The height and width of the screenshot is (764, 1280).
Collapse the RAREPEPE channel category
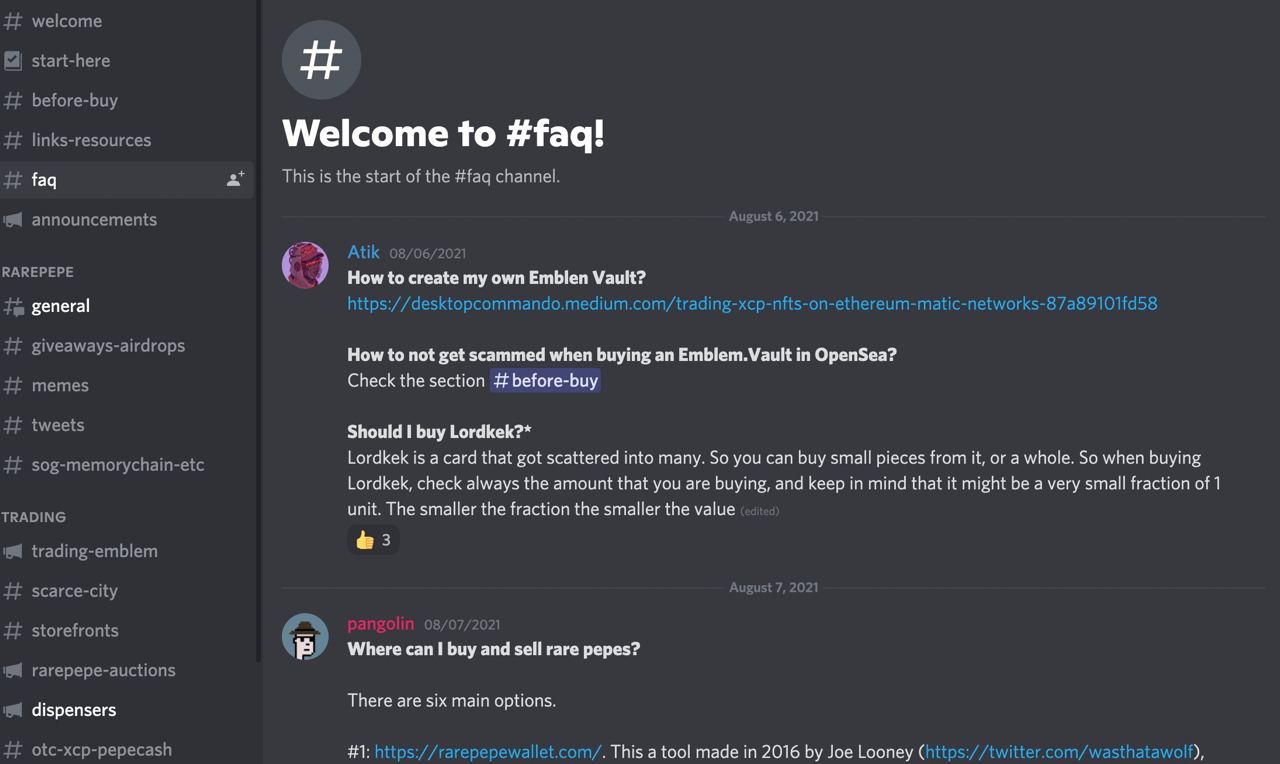pos(38,272)
